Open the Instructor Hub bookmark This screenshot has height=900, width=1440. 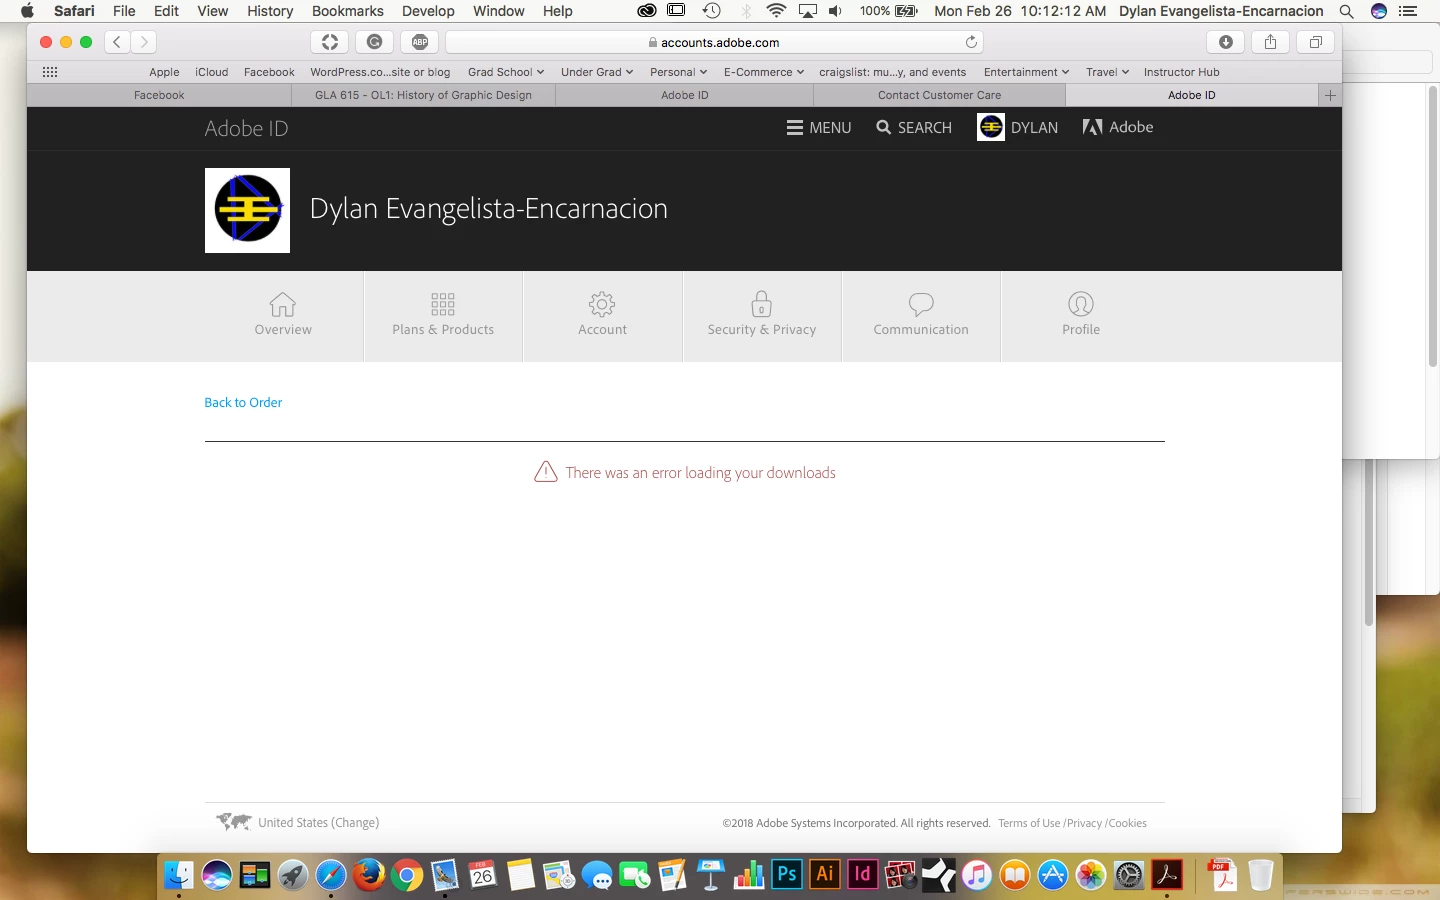[1181, 72]
